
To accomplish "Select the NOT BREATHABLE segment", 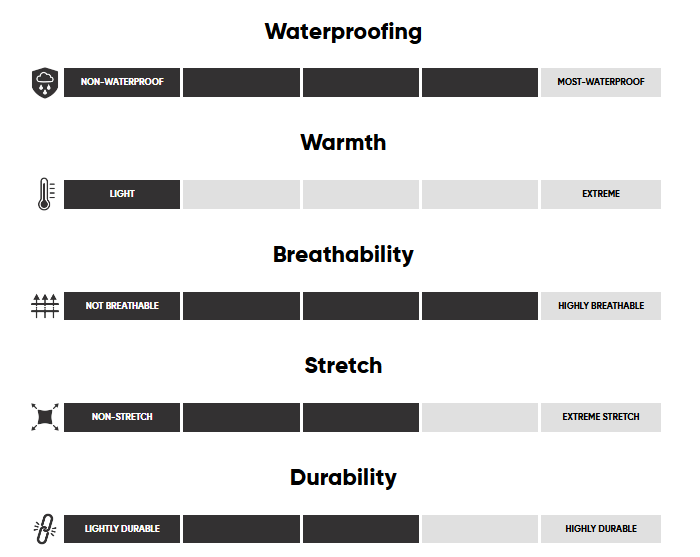I will (x=122, y=306).
